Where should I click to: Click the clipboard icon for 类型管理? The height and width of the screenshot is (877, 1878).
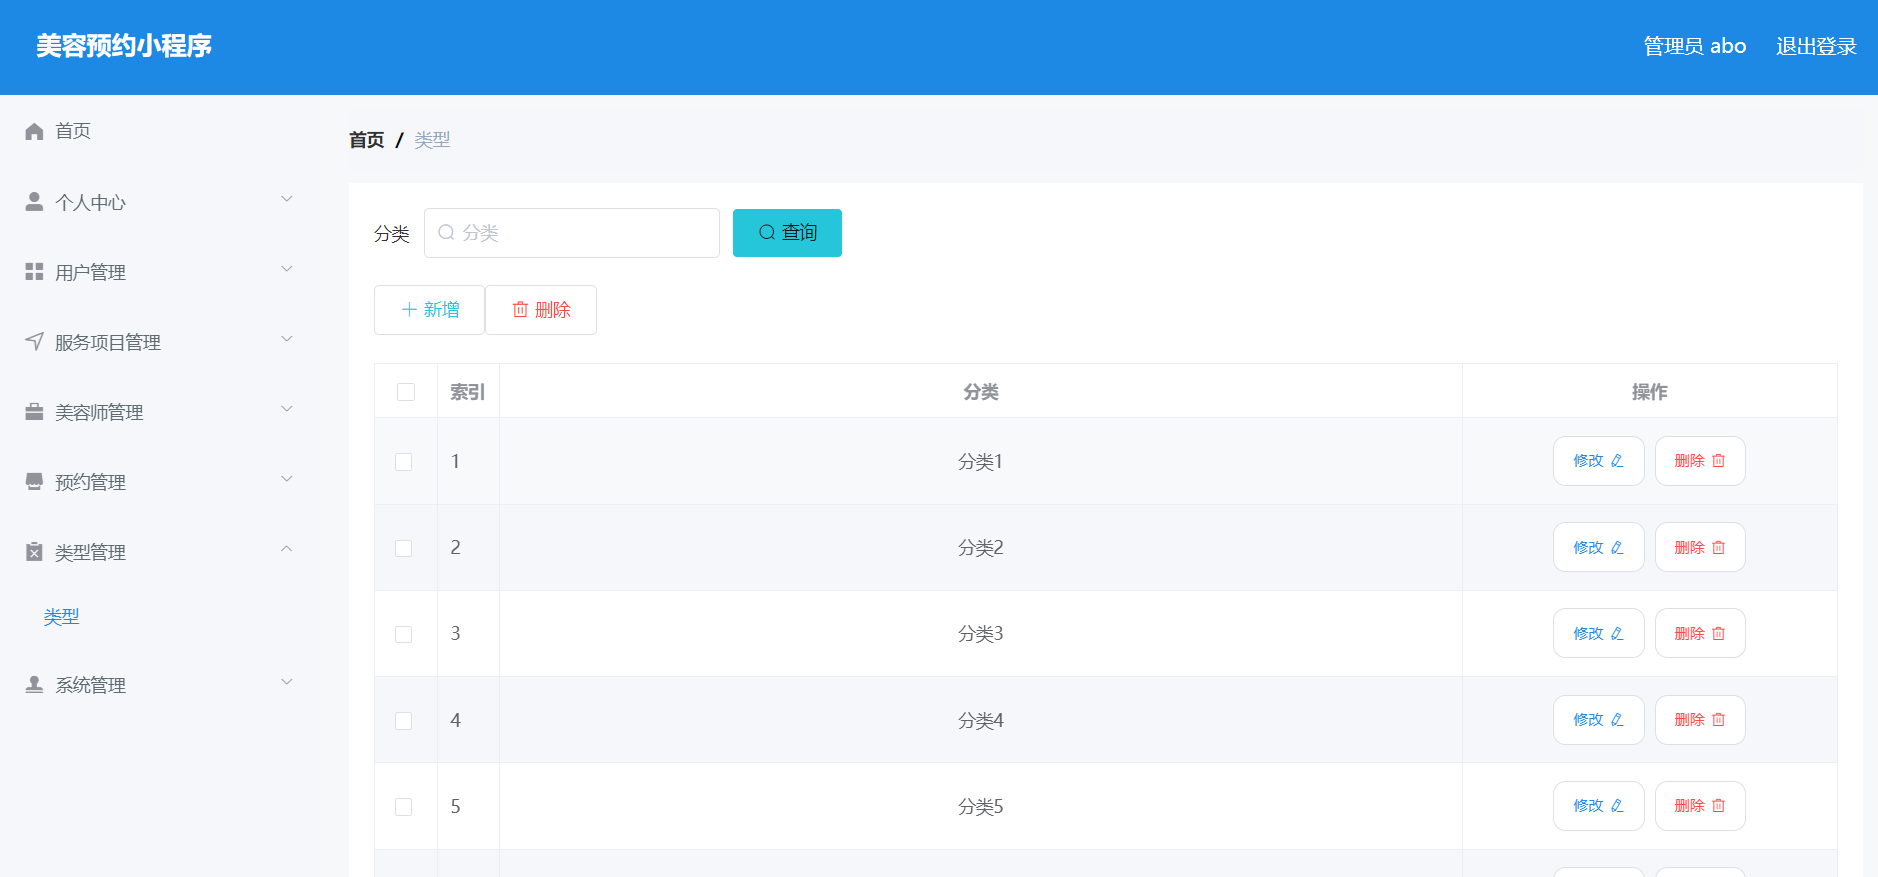pos(34,551)
